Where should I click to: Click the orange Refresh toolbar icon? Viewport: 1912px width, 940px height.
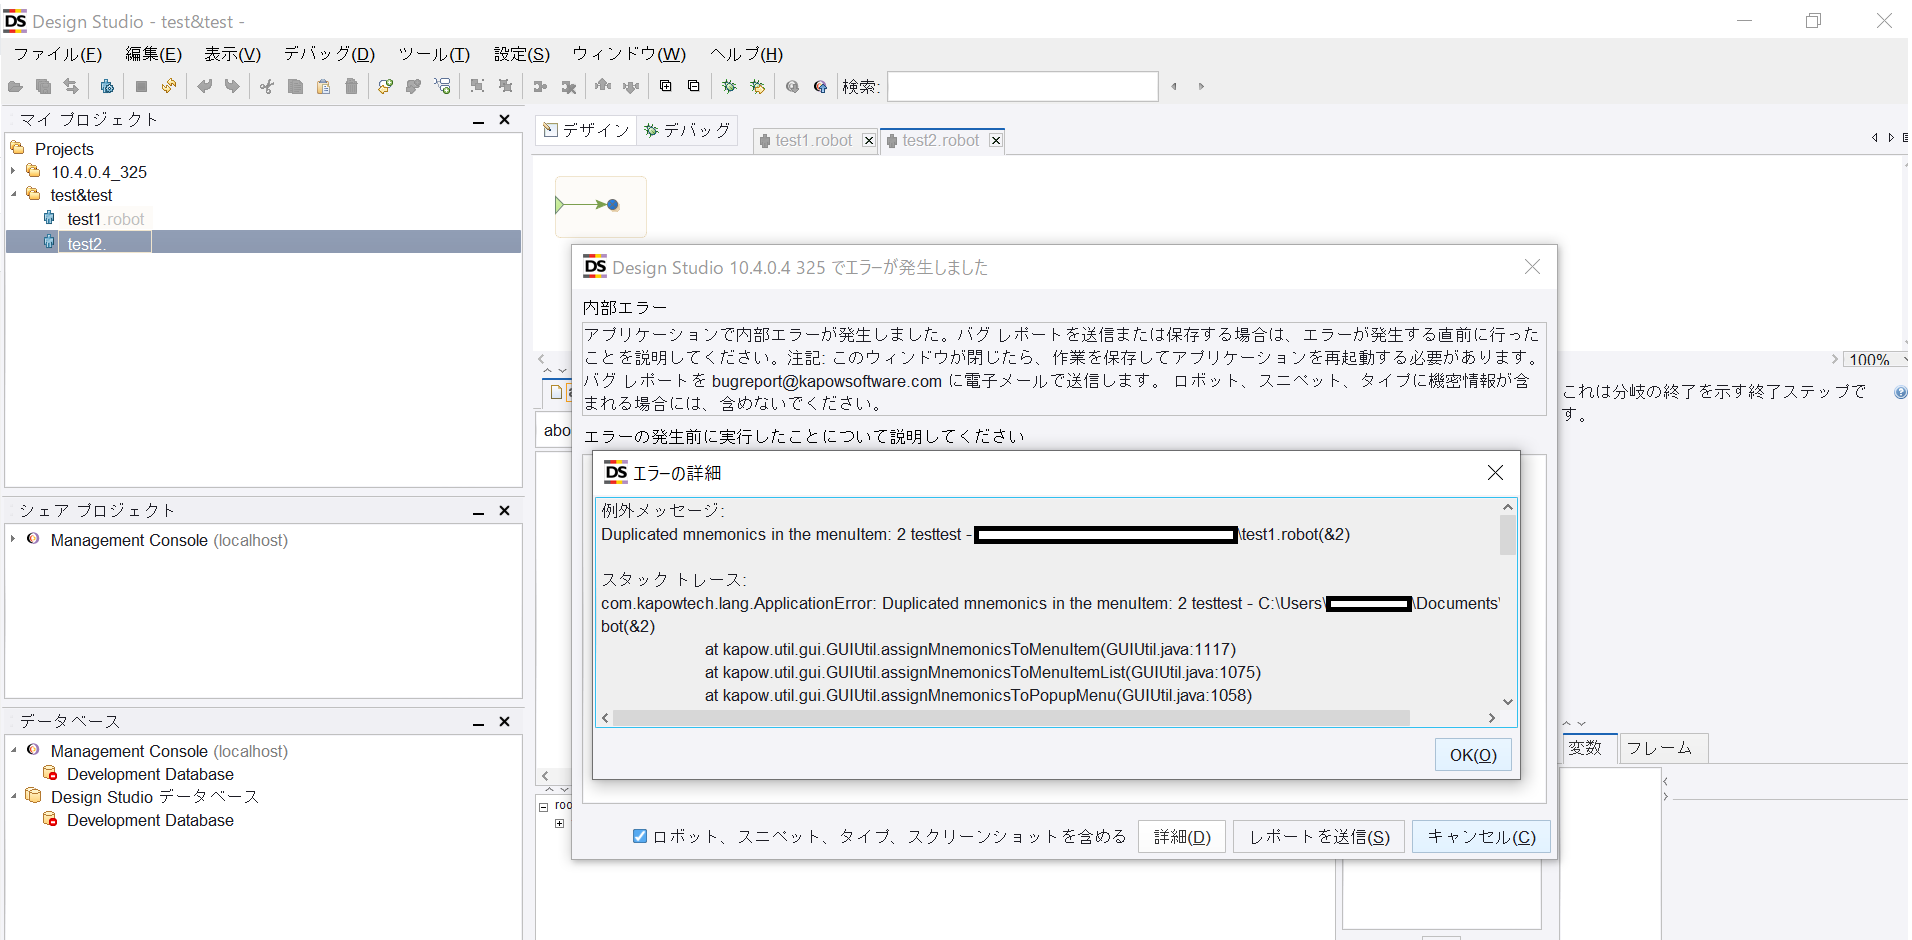(x=169, y=87)
